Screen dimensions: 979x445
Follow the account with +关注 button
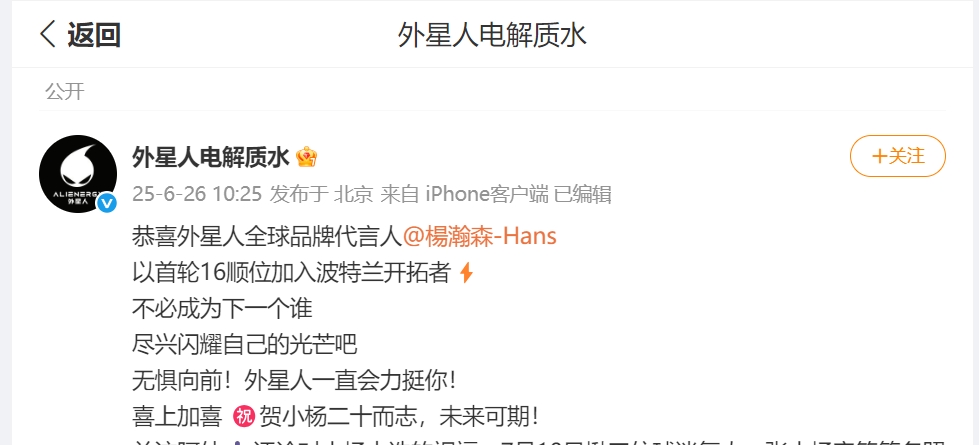click(898, 156)
